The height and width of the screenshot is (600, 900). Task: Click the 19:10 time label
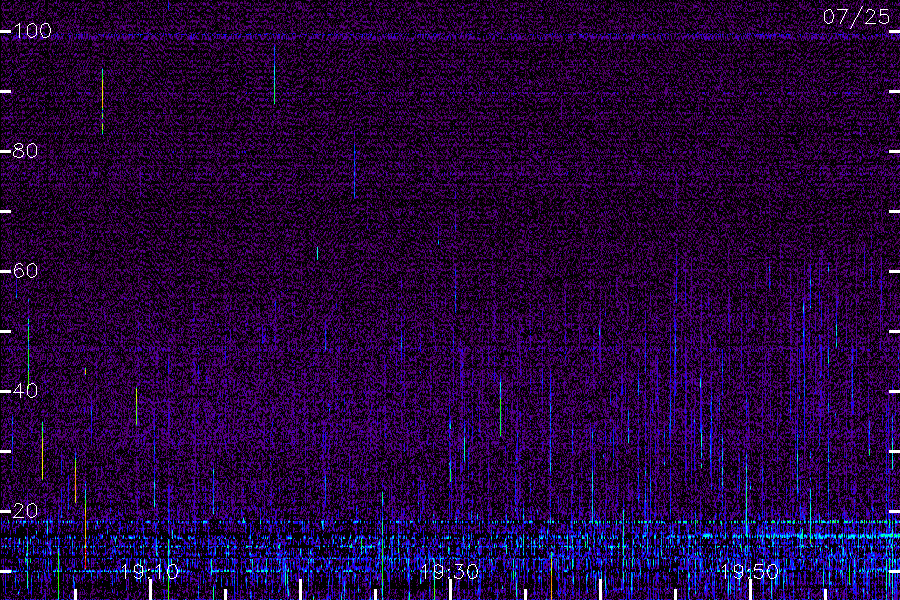click(150, 571)
